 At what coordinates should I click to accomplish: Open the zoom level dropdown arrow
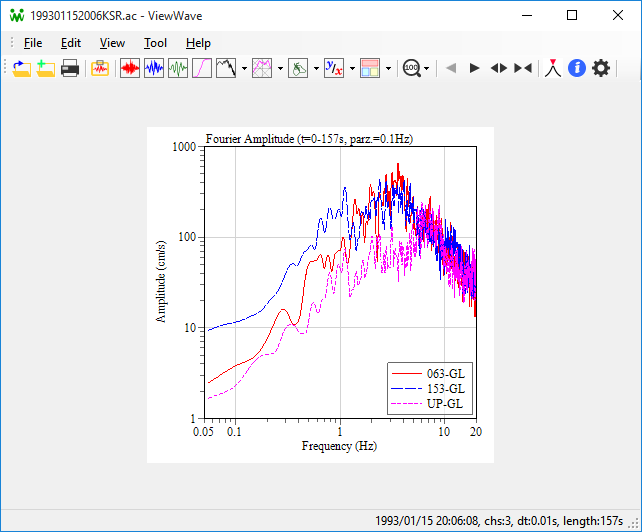[427, 68]
